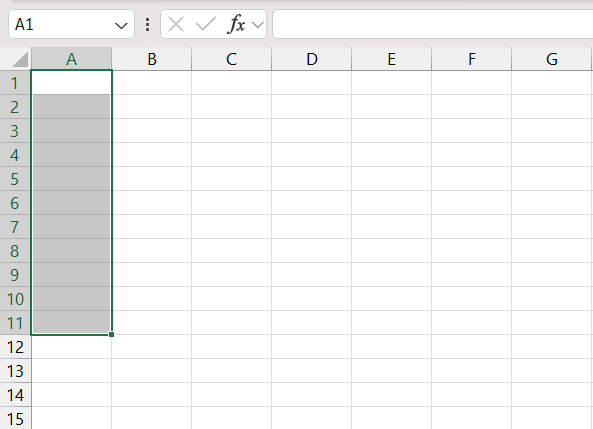Select column G header

[552, 59]
